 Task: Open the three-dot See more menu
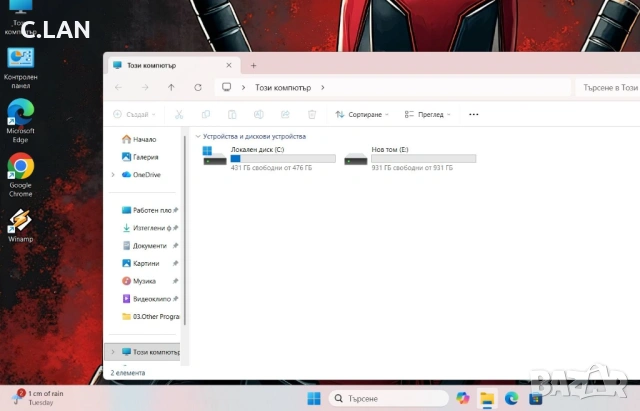coord(473,115)
